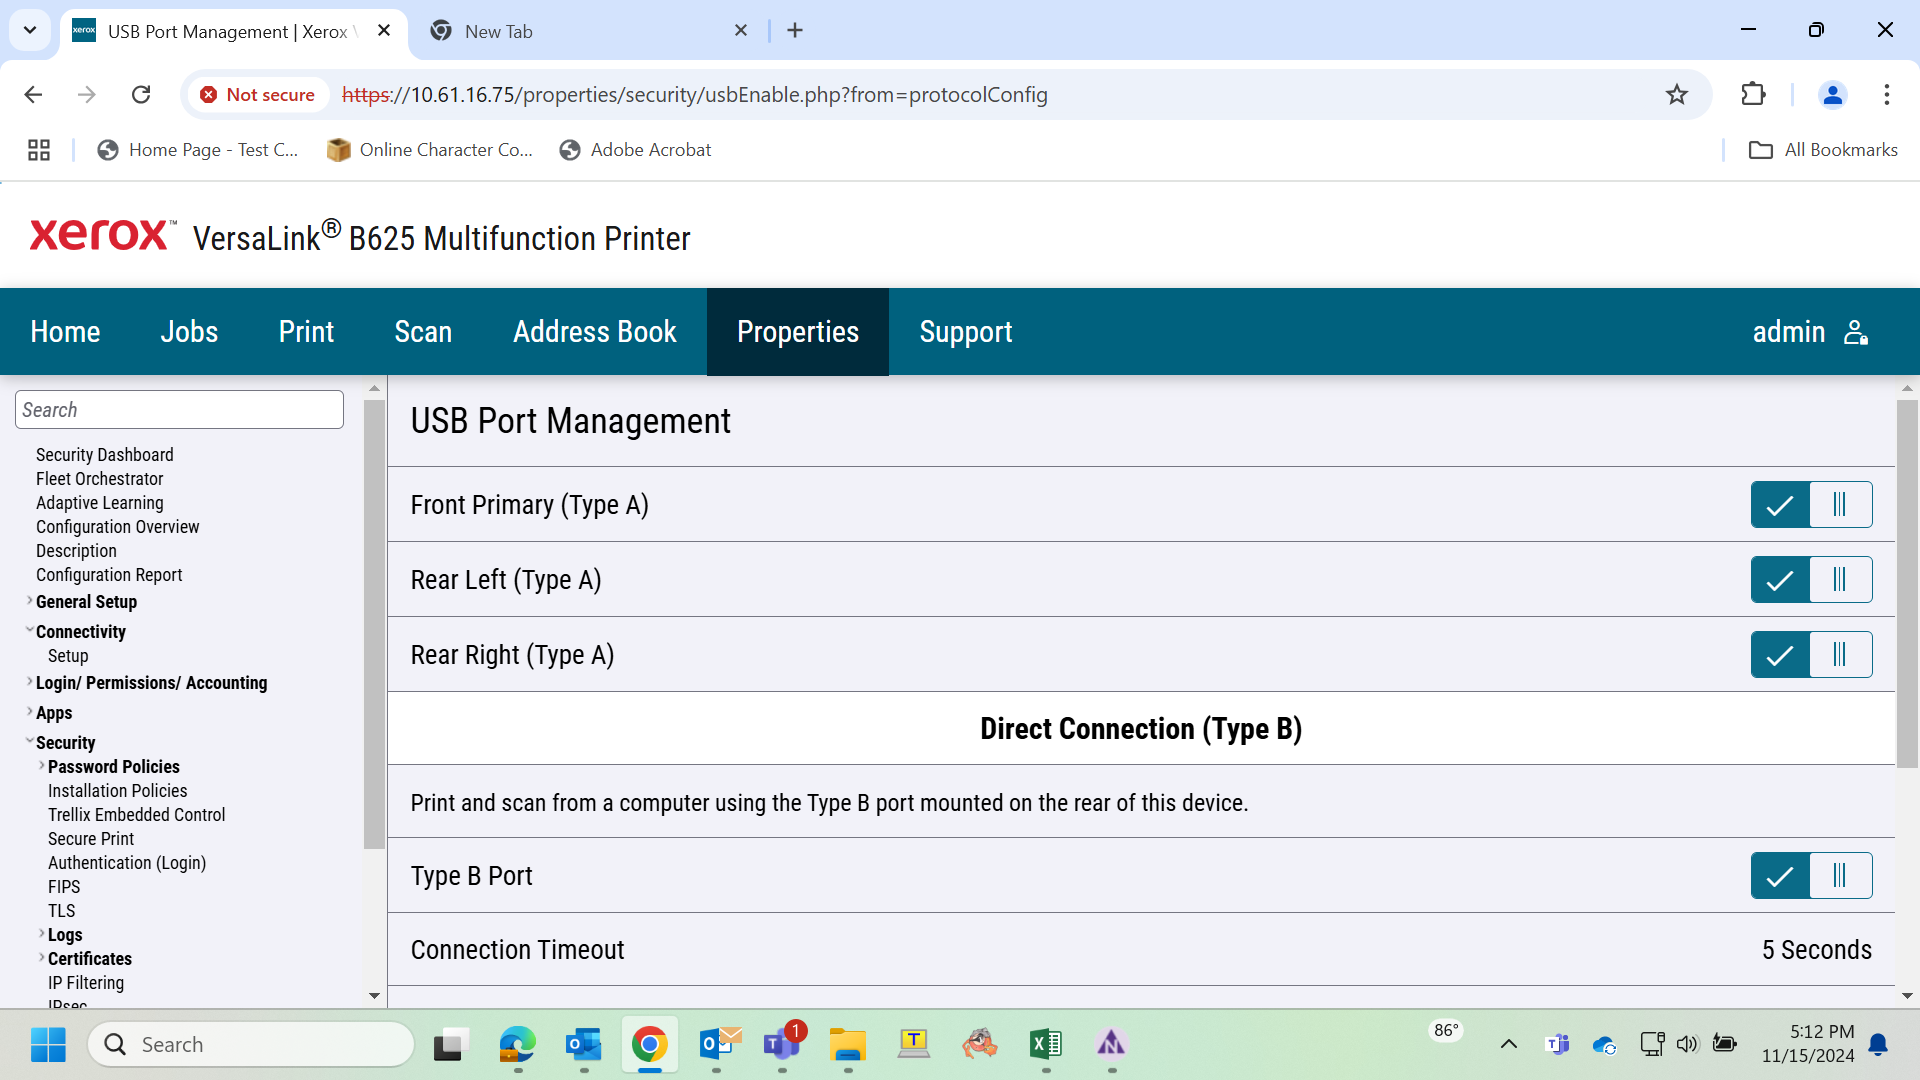Switch to the Address Book tab

(x=595, y=332)
